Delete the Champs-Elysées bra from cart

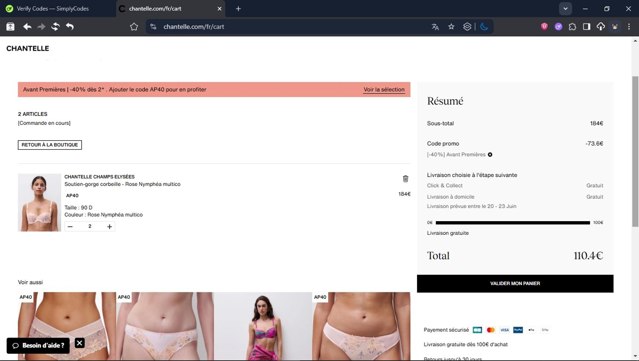(405, 179)
